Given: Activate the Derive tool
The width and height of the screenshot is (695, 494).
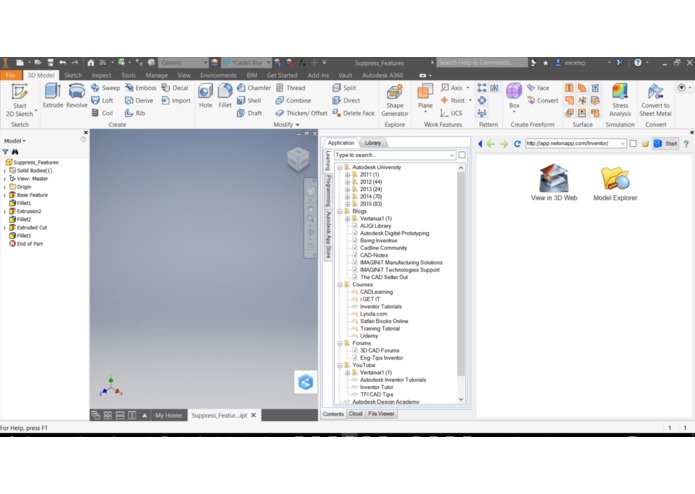Looking at the screenshot, I should (139, 101).
